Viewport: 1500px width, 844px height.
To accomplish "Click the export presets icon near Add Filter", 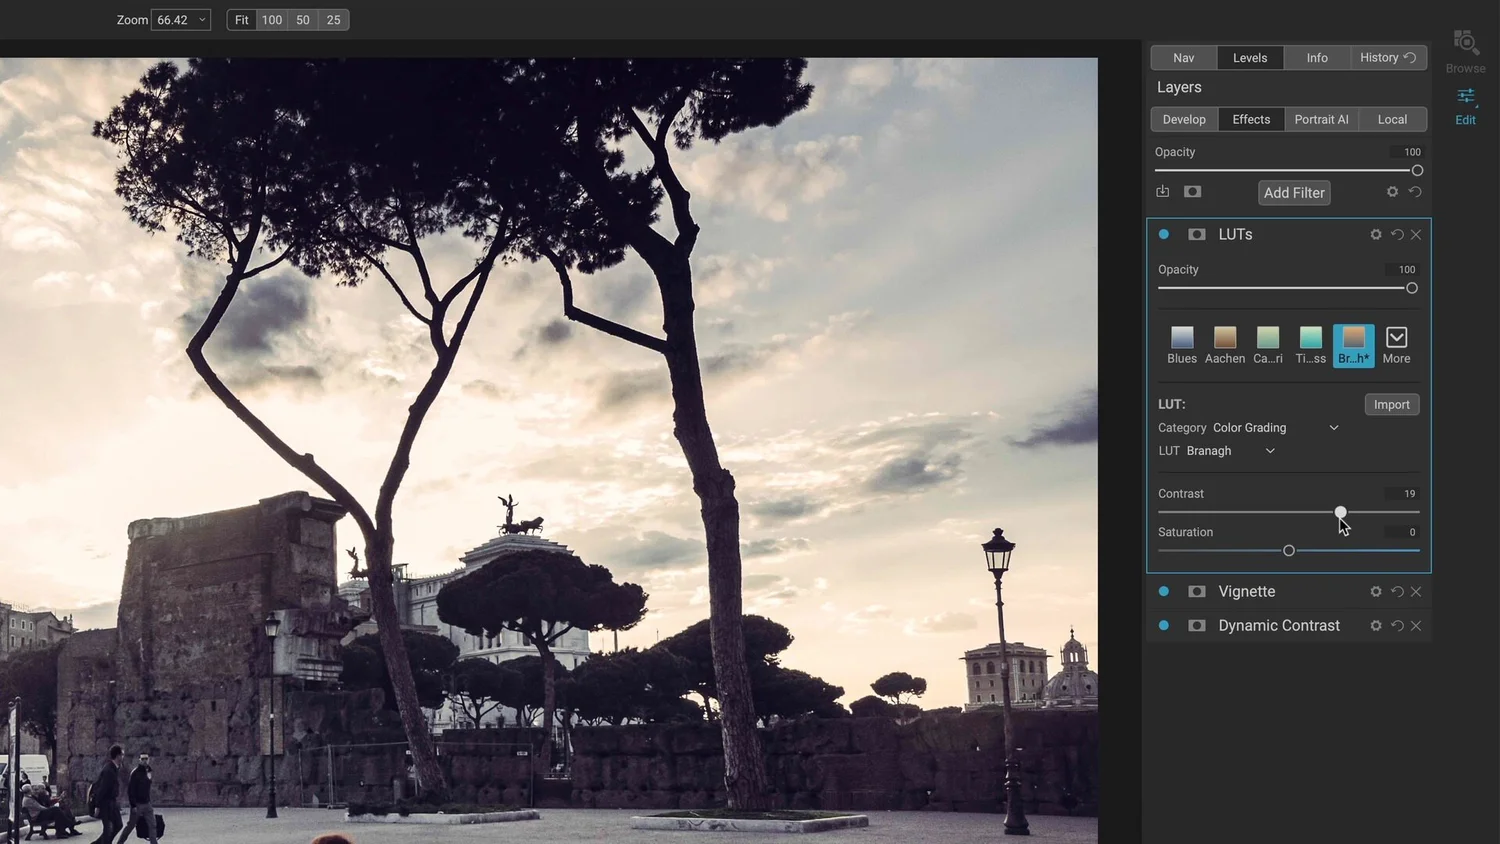I will tap(1162, 191).
